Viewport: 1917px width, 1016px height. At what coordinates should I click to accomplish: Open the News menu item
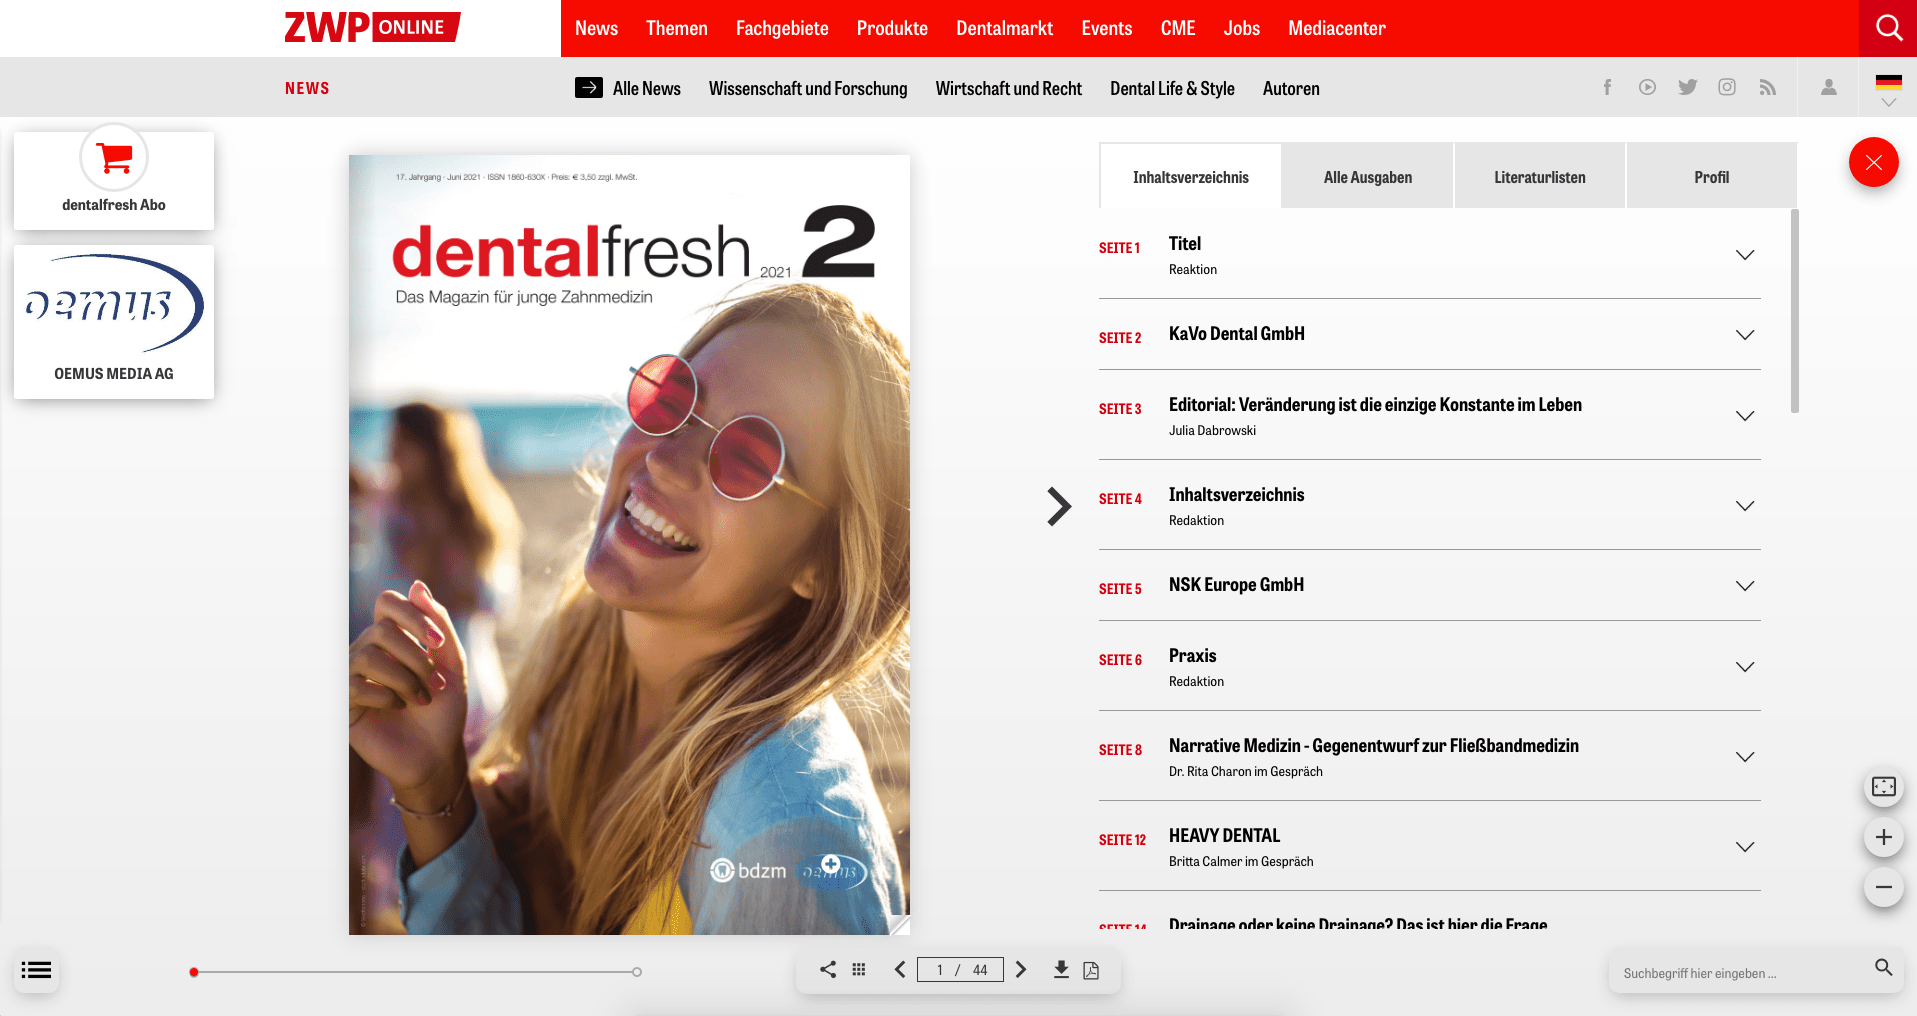point(596,28)
